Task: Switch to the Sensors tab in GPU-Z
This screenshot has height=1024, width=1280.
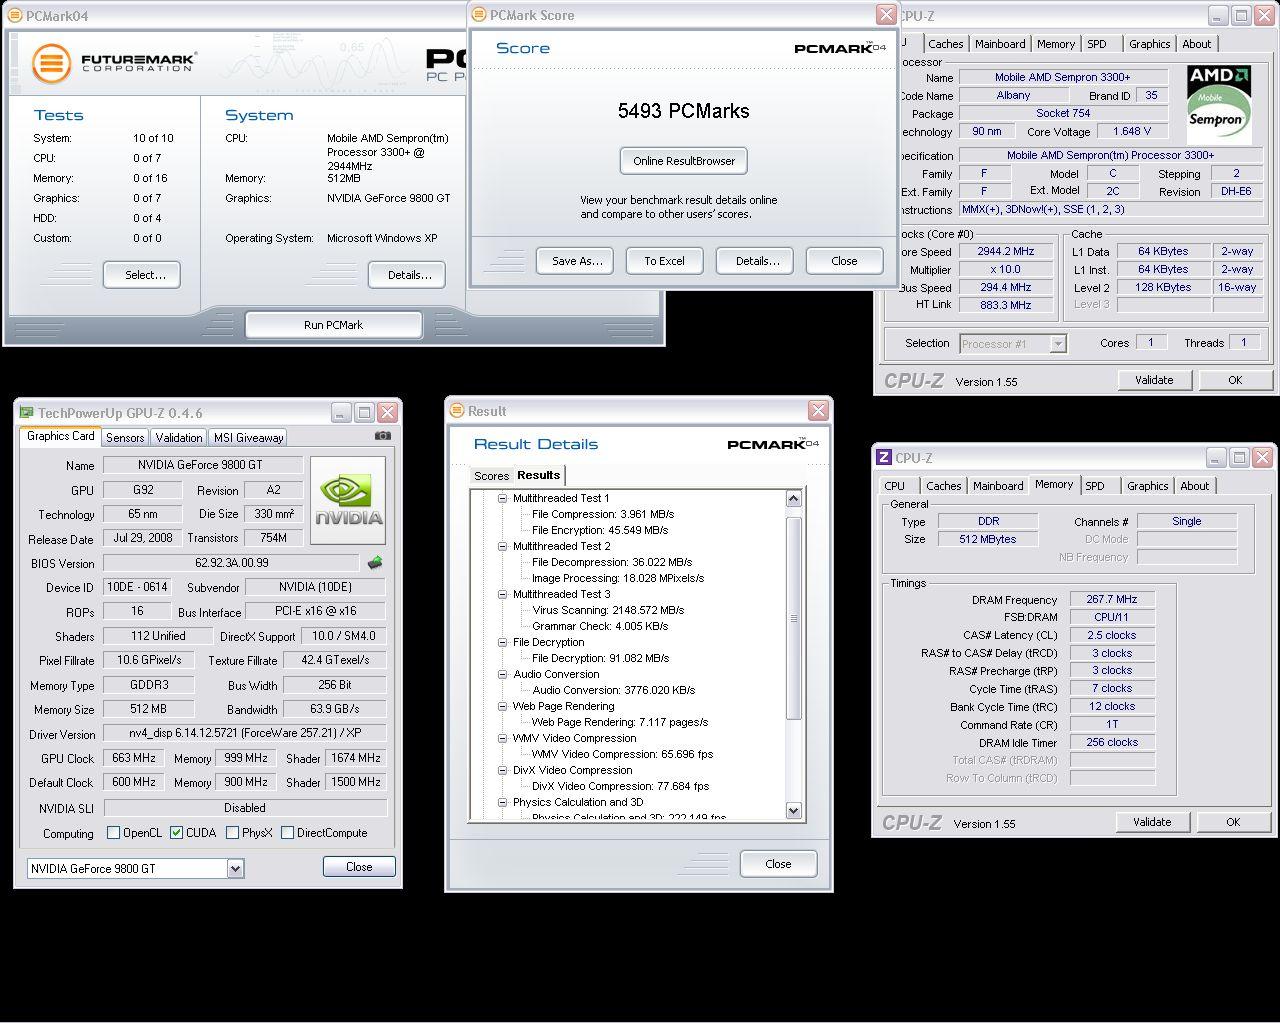Action: click(125, 437)
